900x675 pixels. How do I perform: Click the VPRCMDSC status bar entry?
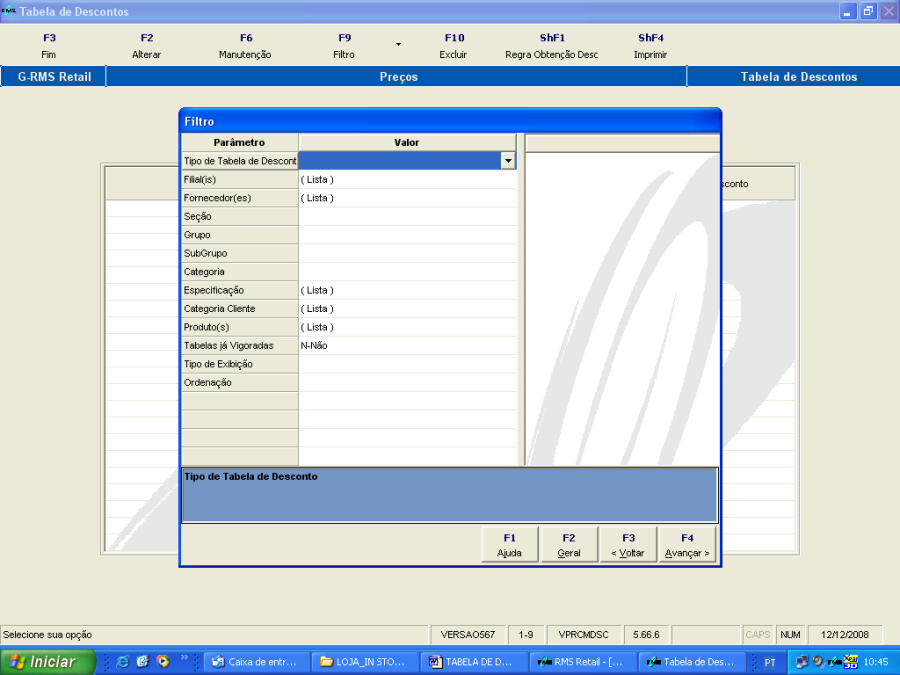point(583,635)
